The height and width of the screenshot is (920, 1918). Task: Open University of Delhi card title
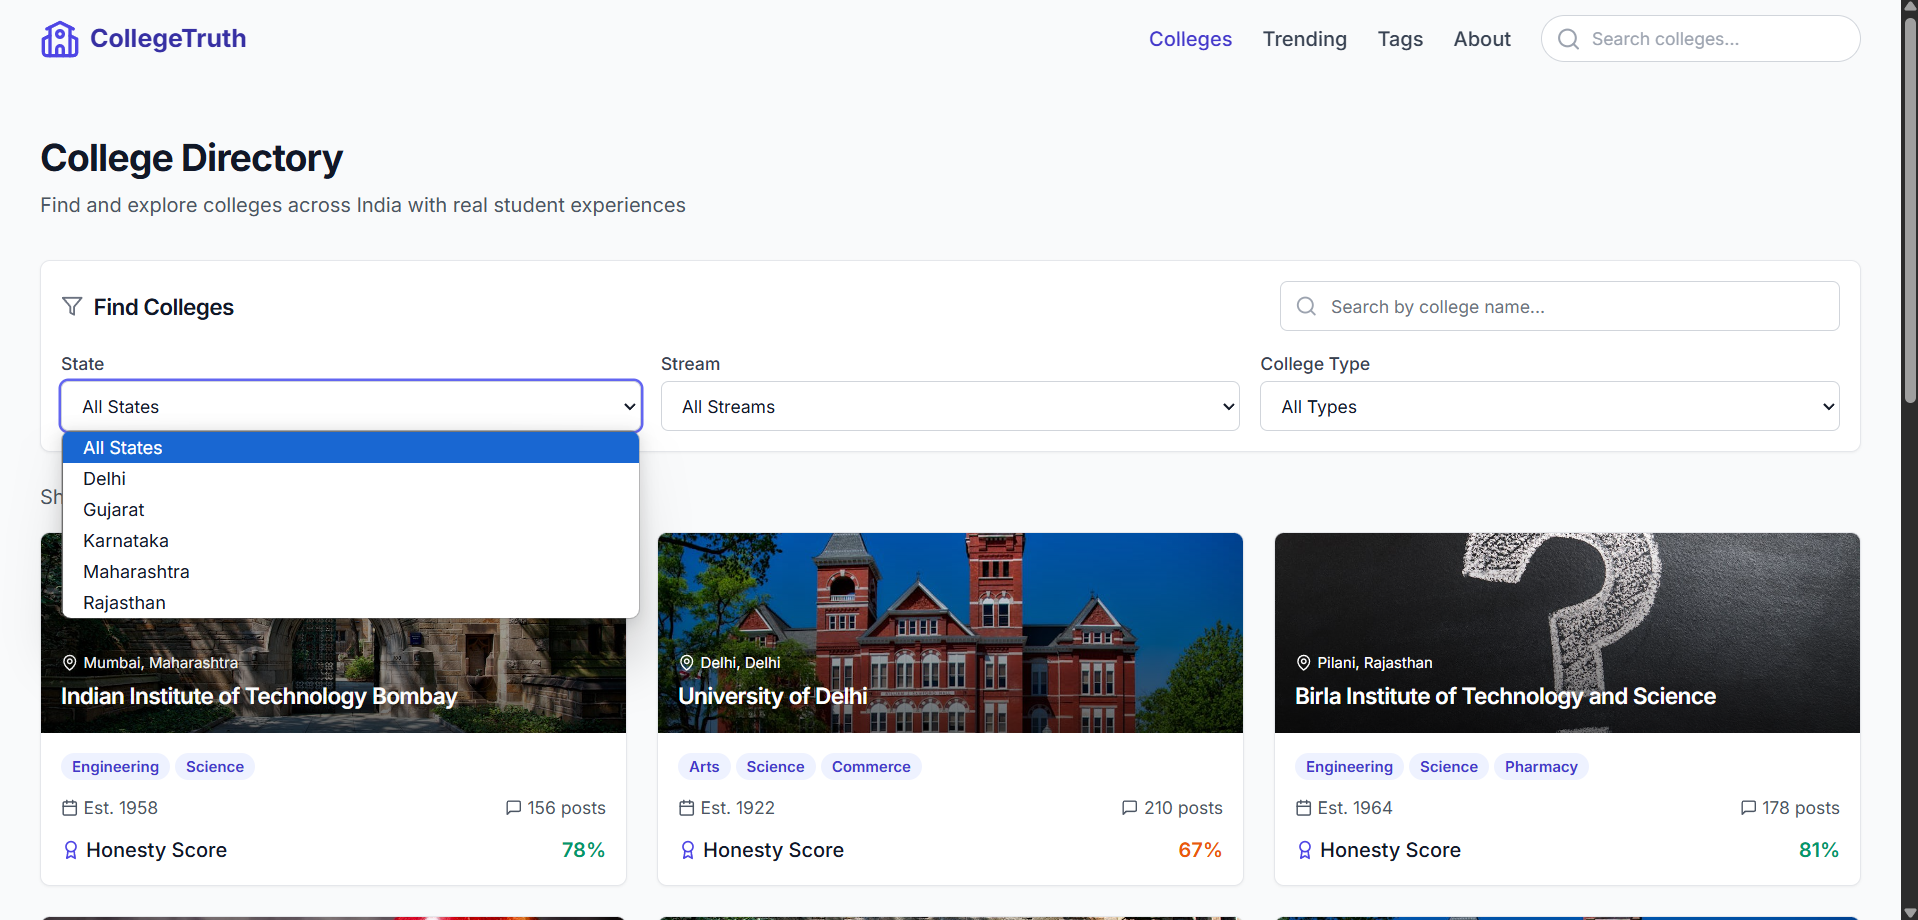pos(773,696)
